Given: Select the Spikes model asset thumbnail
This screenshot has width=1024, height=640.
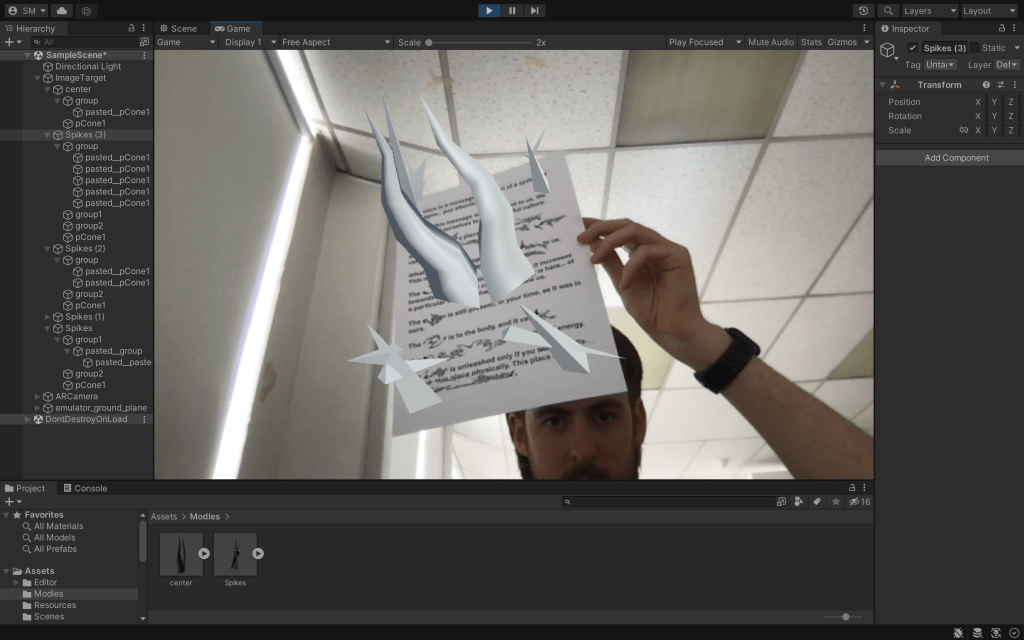Looking at the screenshot, I should point(235,554).
